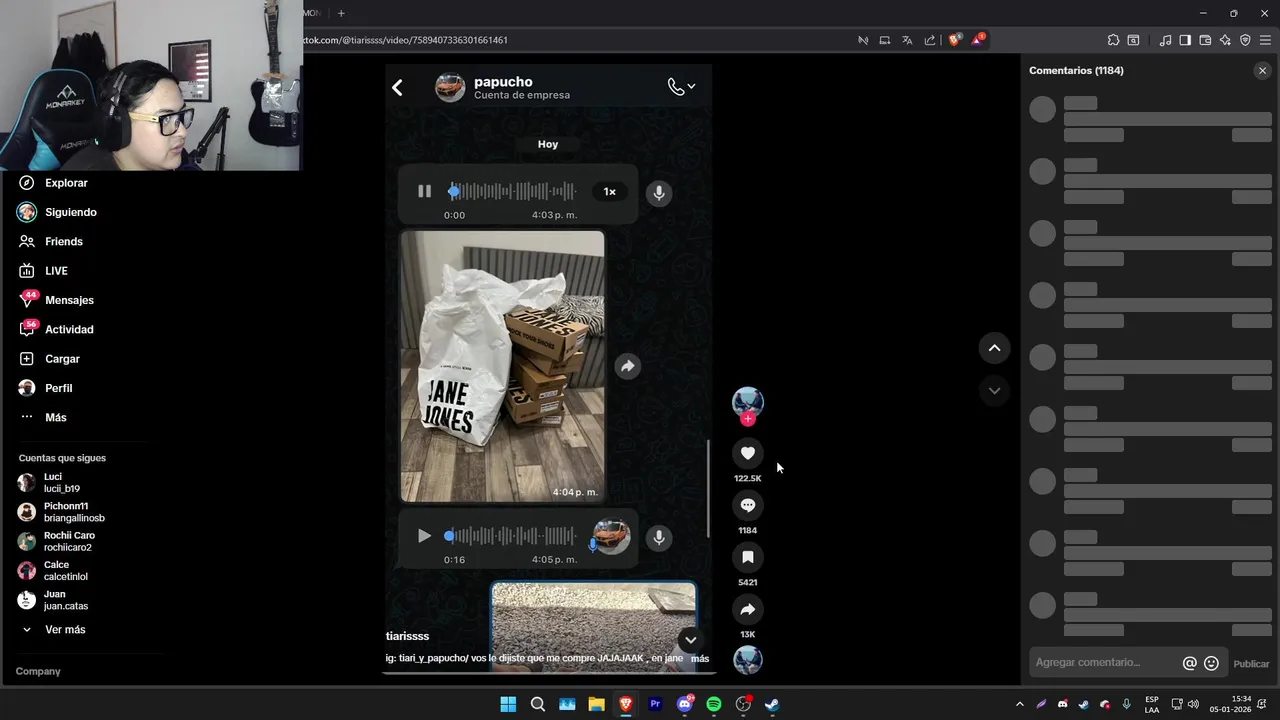The width and height of the screenshot is (1280, 720).
Task: Click the Jane Jones bag photo
Action: pyautogui.click(x=502, y=366)
